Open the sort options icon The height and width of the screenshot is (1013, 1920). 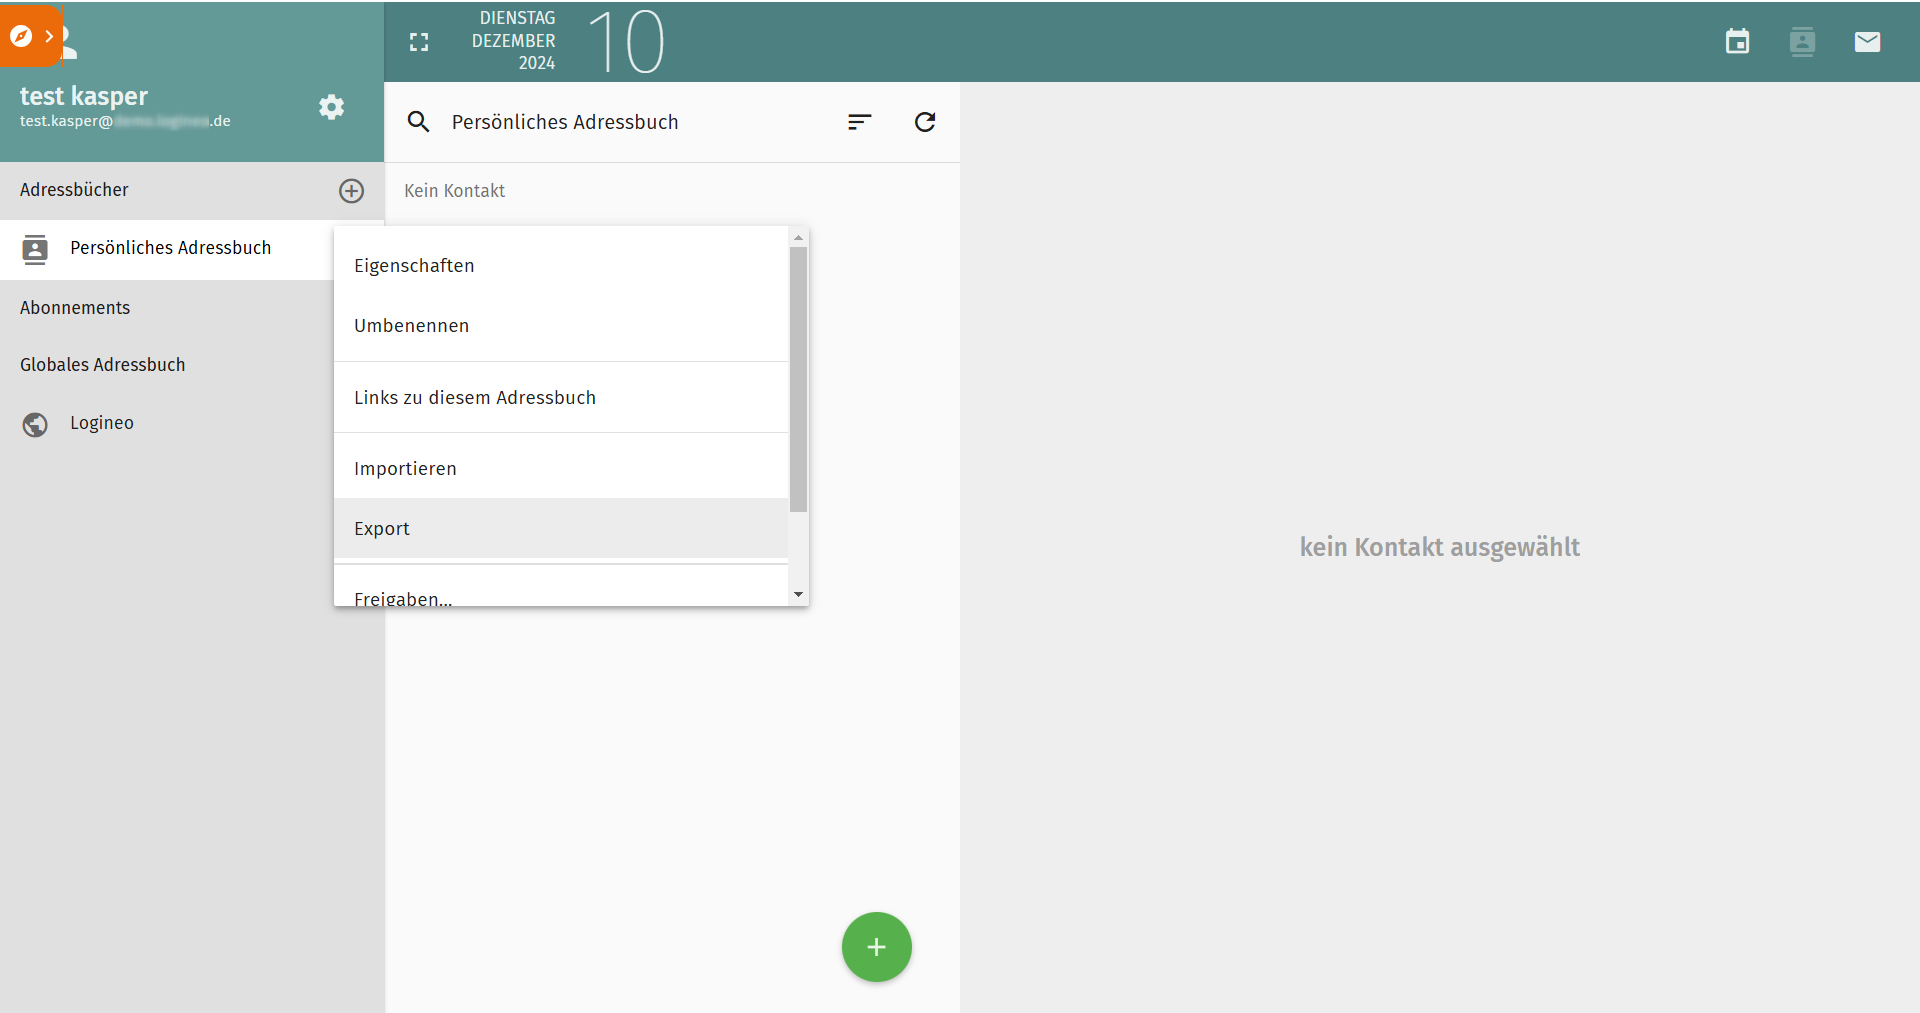click(x=859, y=122)
